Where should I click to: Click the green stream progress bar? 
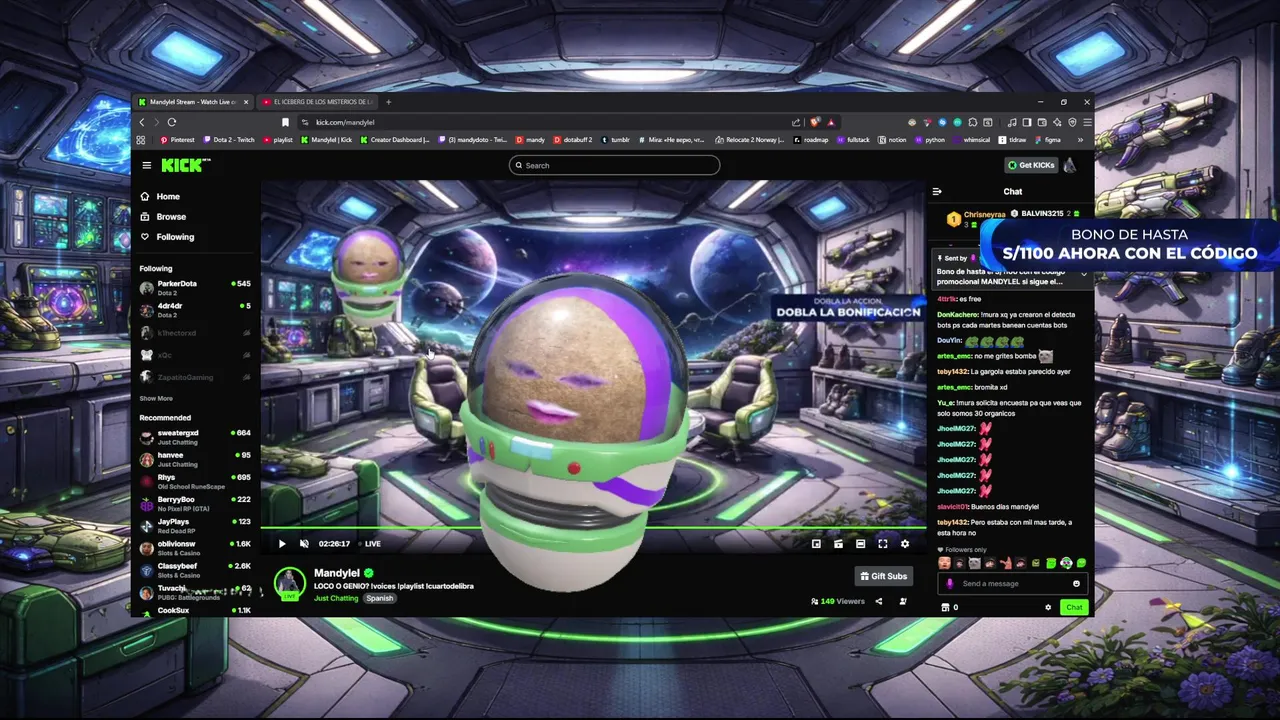pos(593,527)
